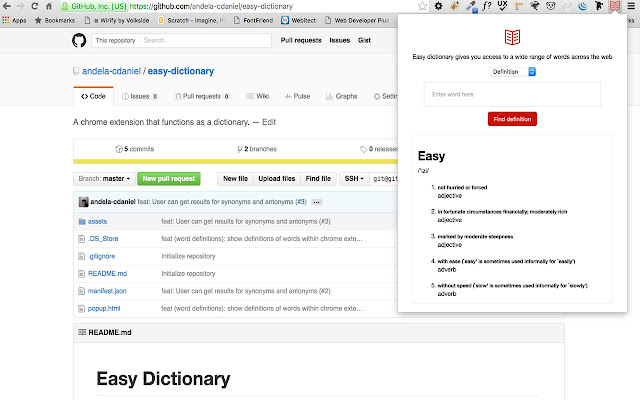Click the GitHub repository search field
Viewport: 640px width, 400px height.
[205, 40]
